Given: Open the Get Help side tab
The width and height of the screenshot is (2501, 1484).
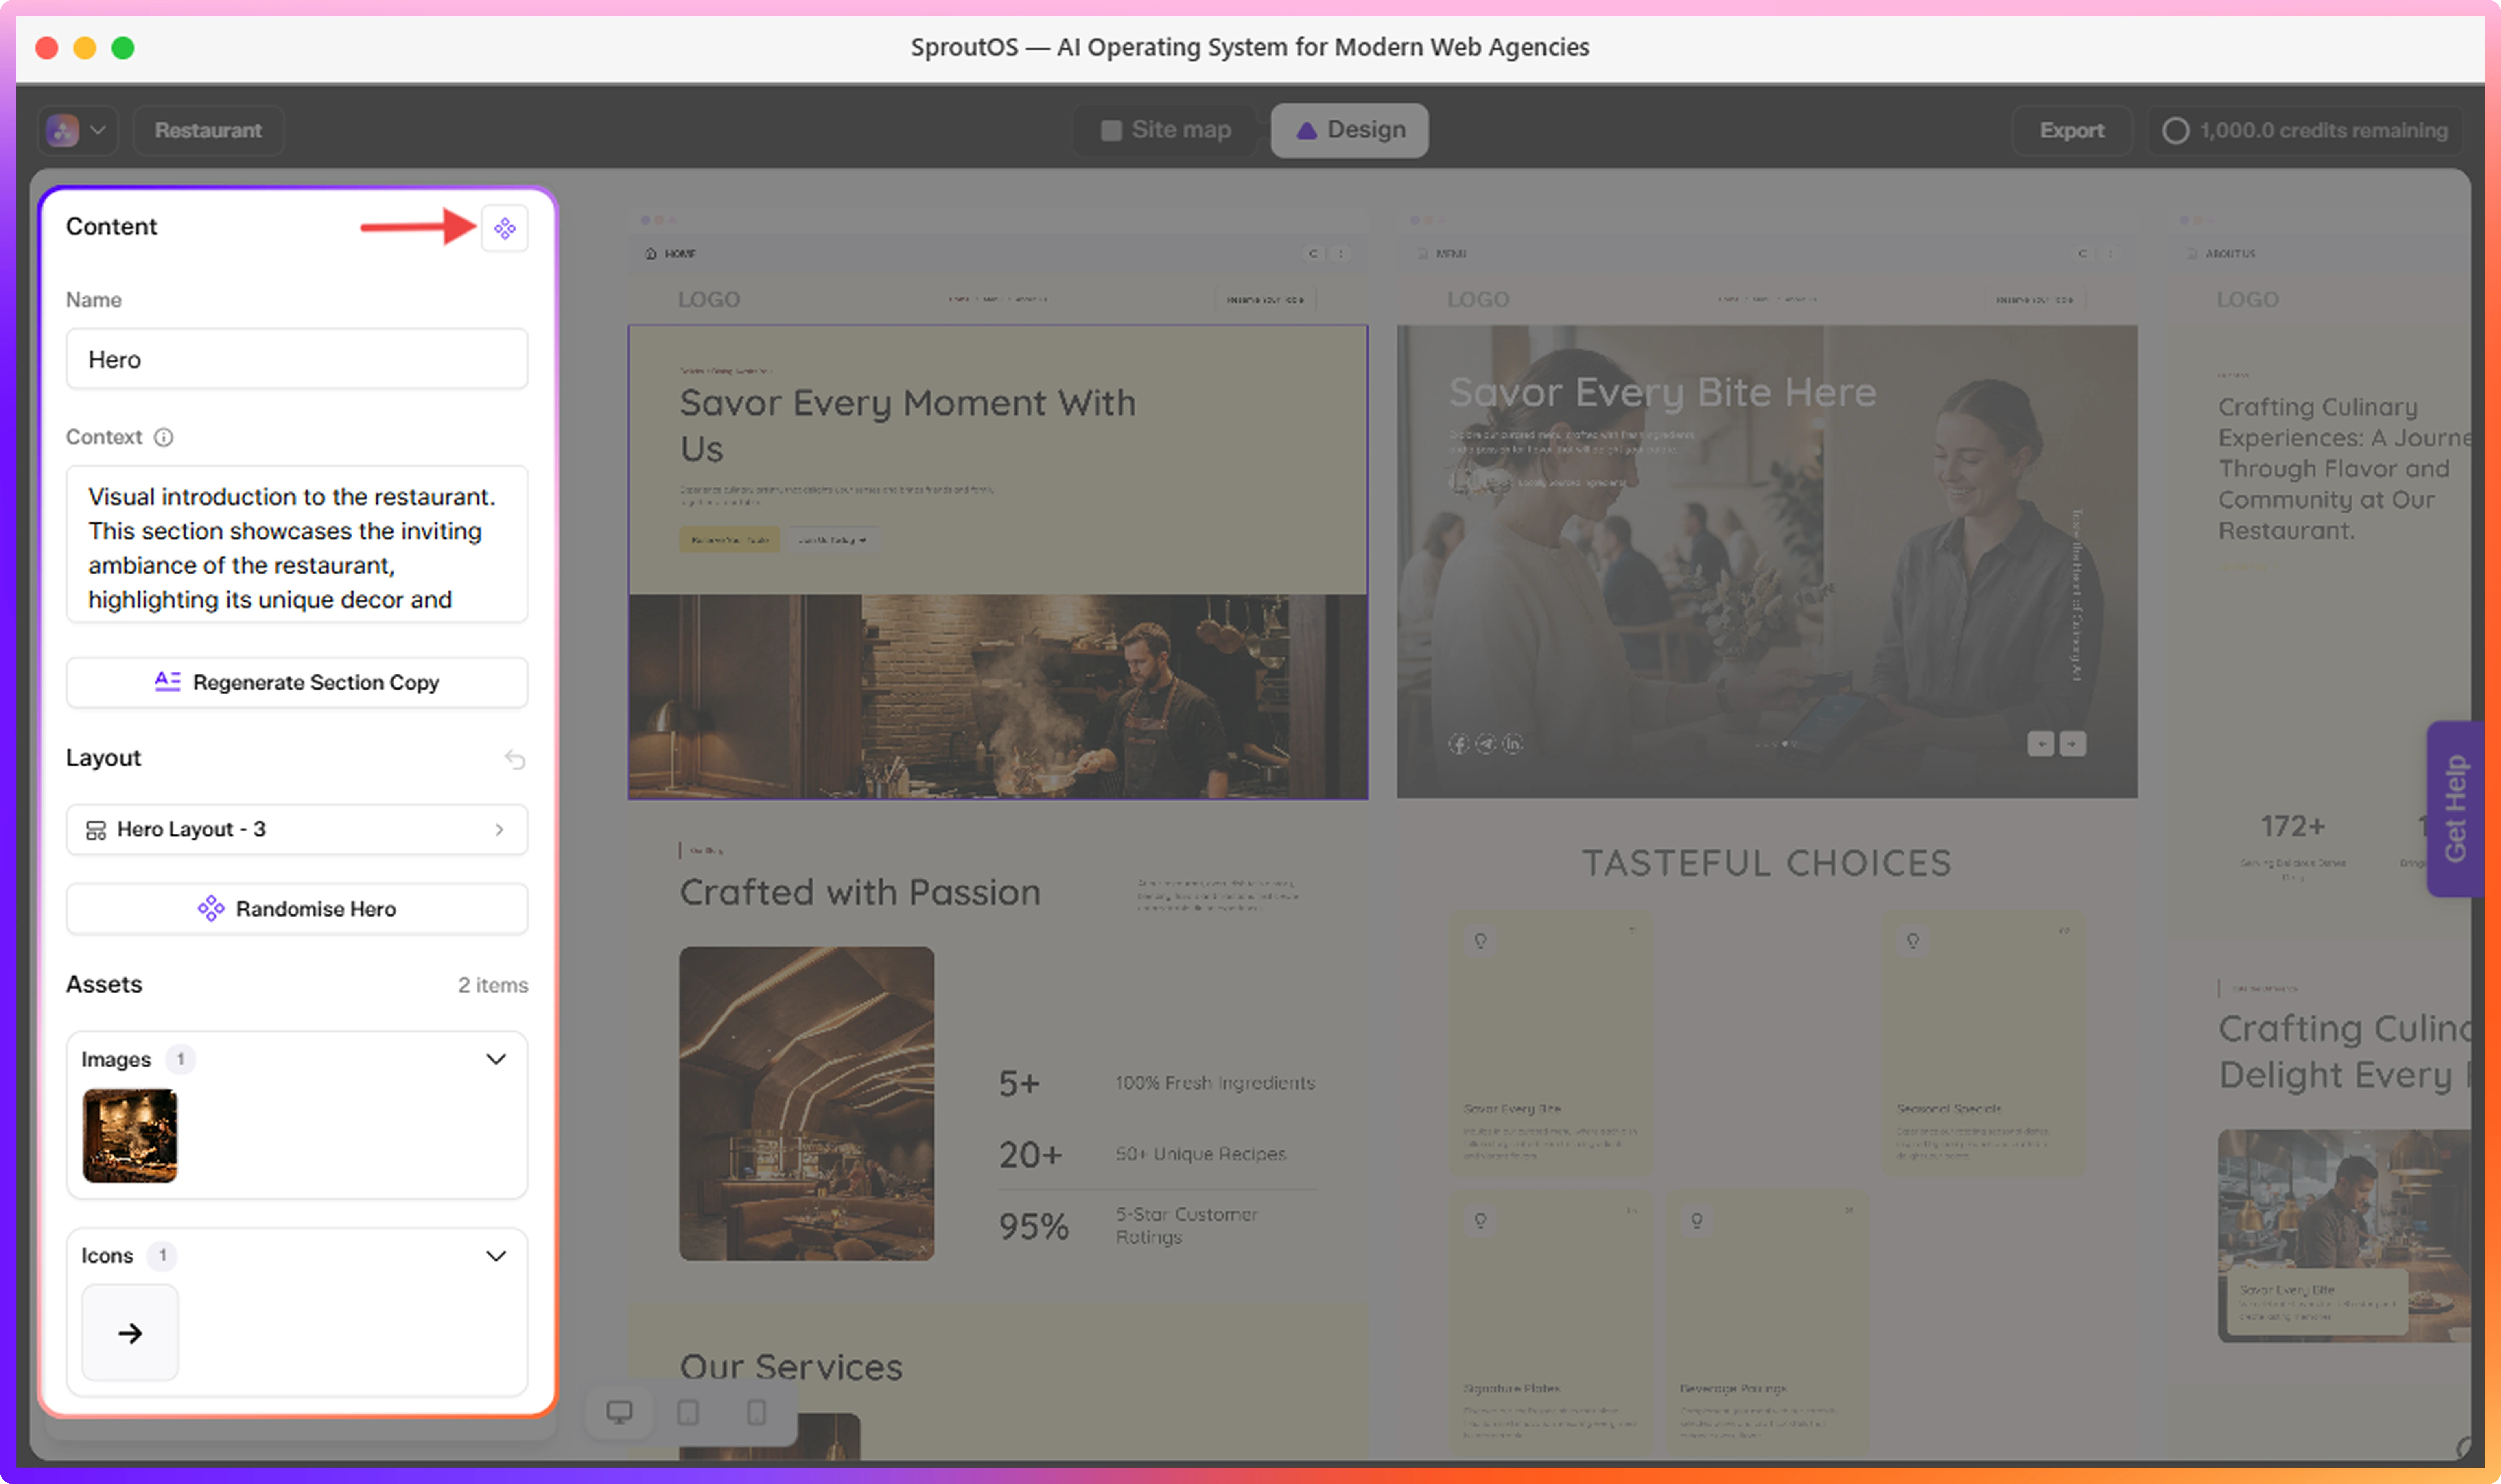Looking at the screenshot, I should point(2455,809).
